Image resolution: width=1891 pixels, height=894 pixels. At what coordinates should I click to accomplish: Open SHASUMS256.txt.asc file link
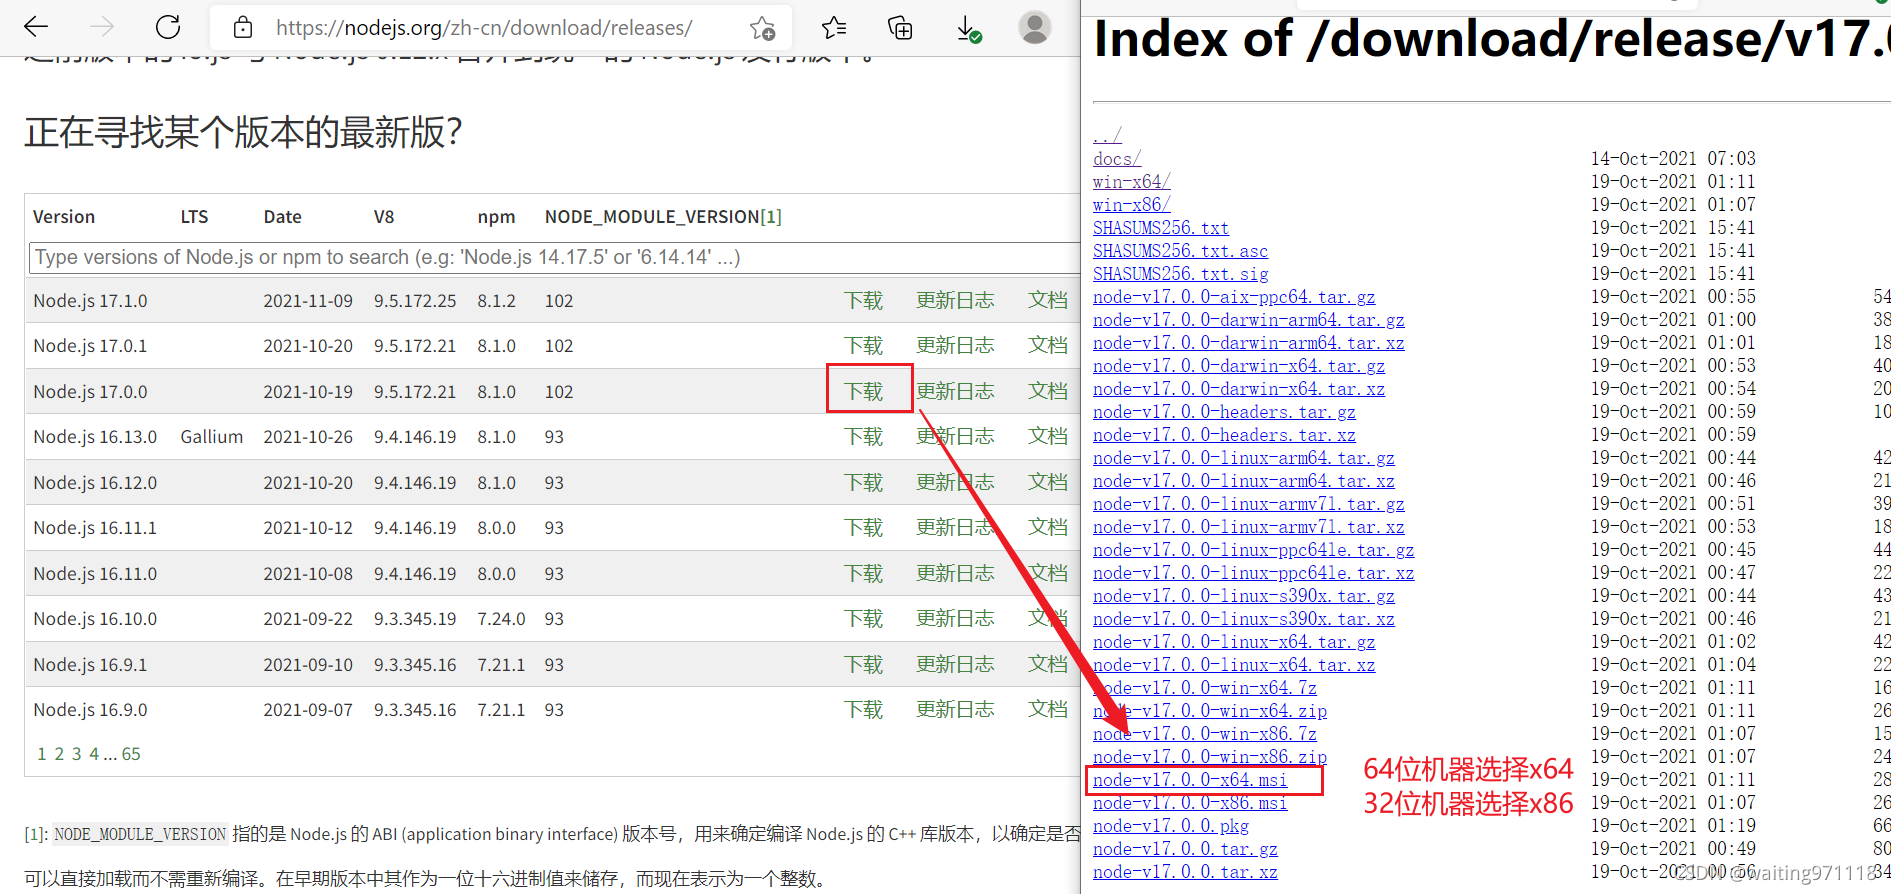pyautogui.click(x=1180, y=250)
